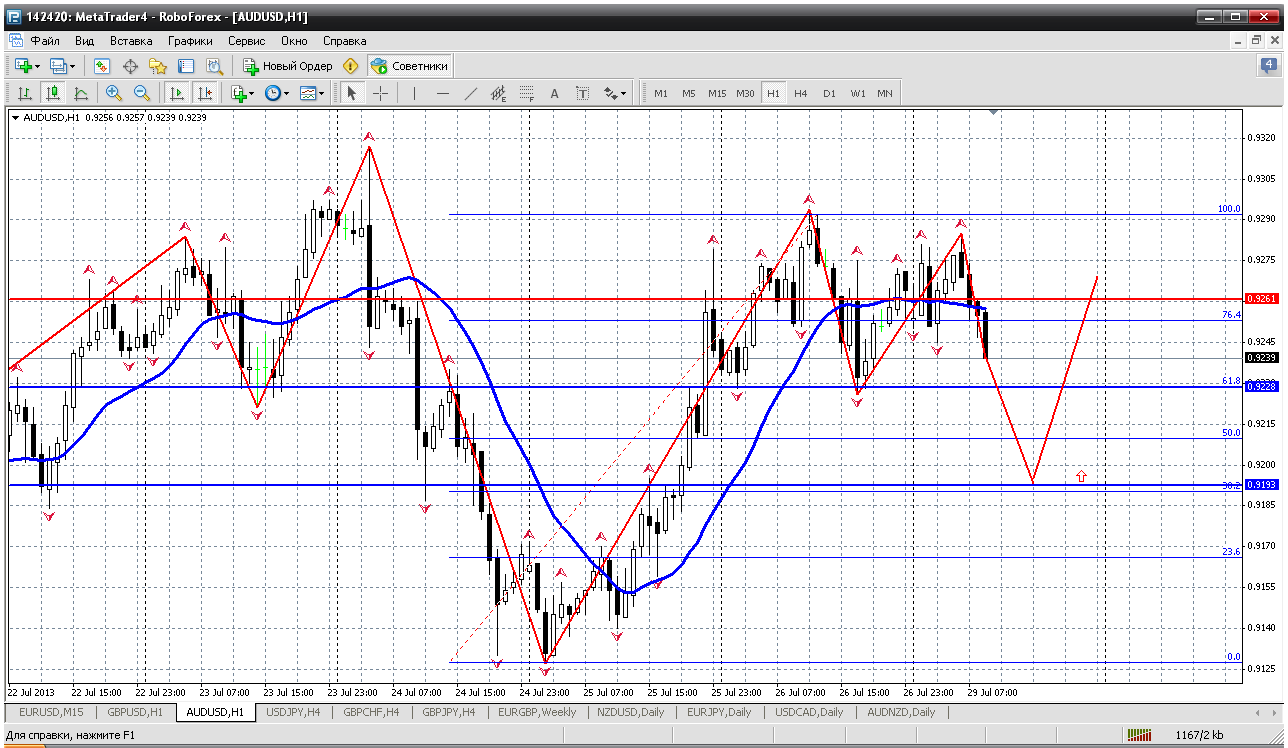This screenshot has height=748, width=1288.
Task: Open the Terminal panel icon
Action: tap(186, 66)
